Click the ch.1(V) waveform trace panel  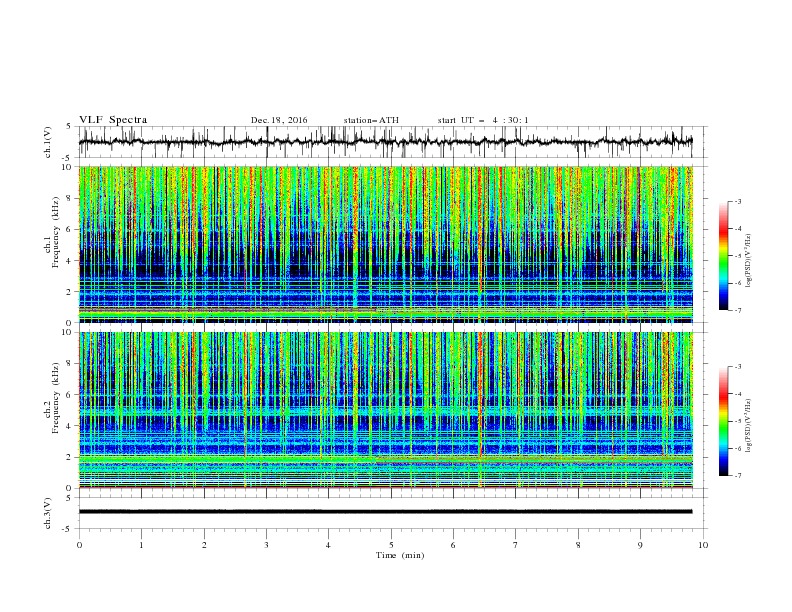[x=392, y=142]
